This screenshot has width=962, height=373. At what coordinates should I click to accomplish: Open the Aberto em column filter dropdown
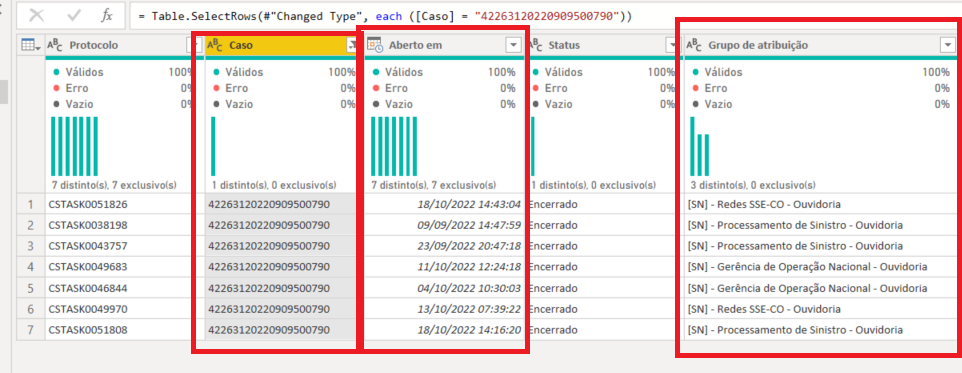click(513, 45)
